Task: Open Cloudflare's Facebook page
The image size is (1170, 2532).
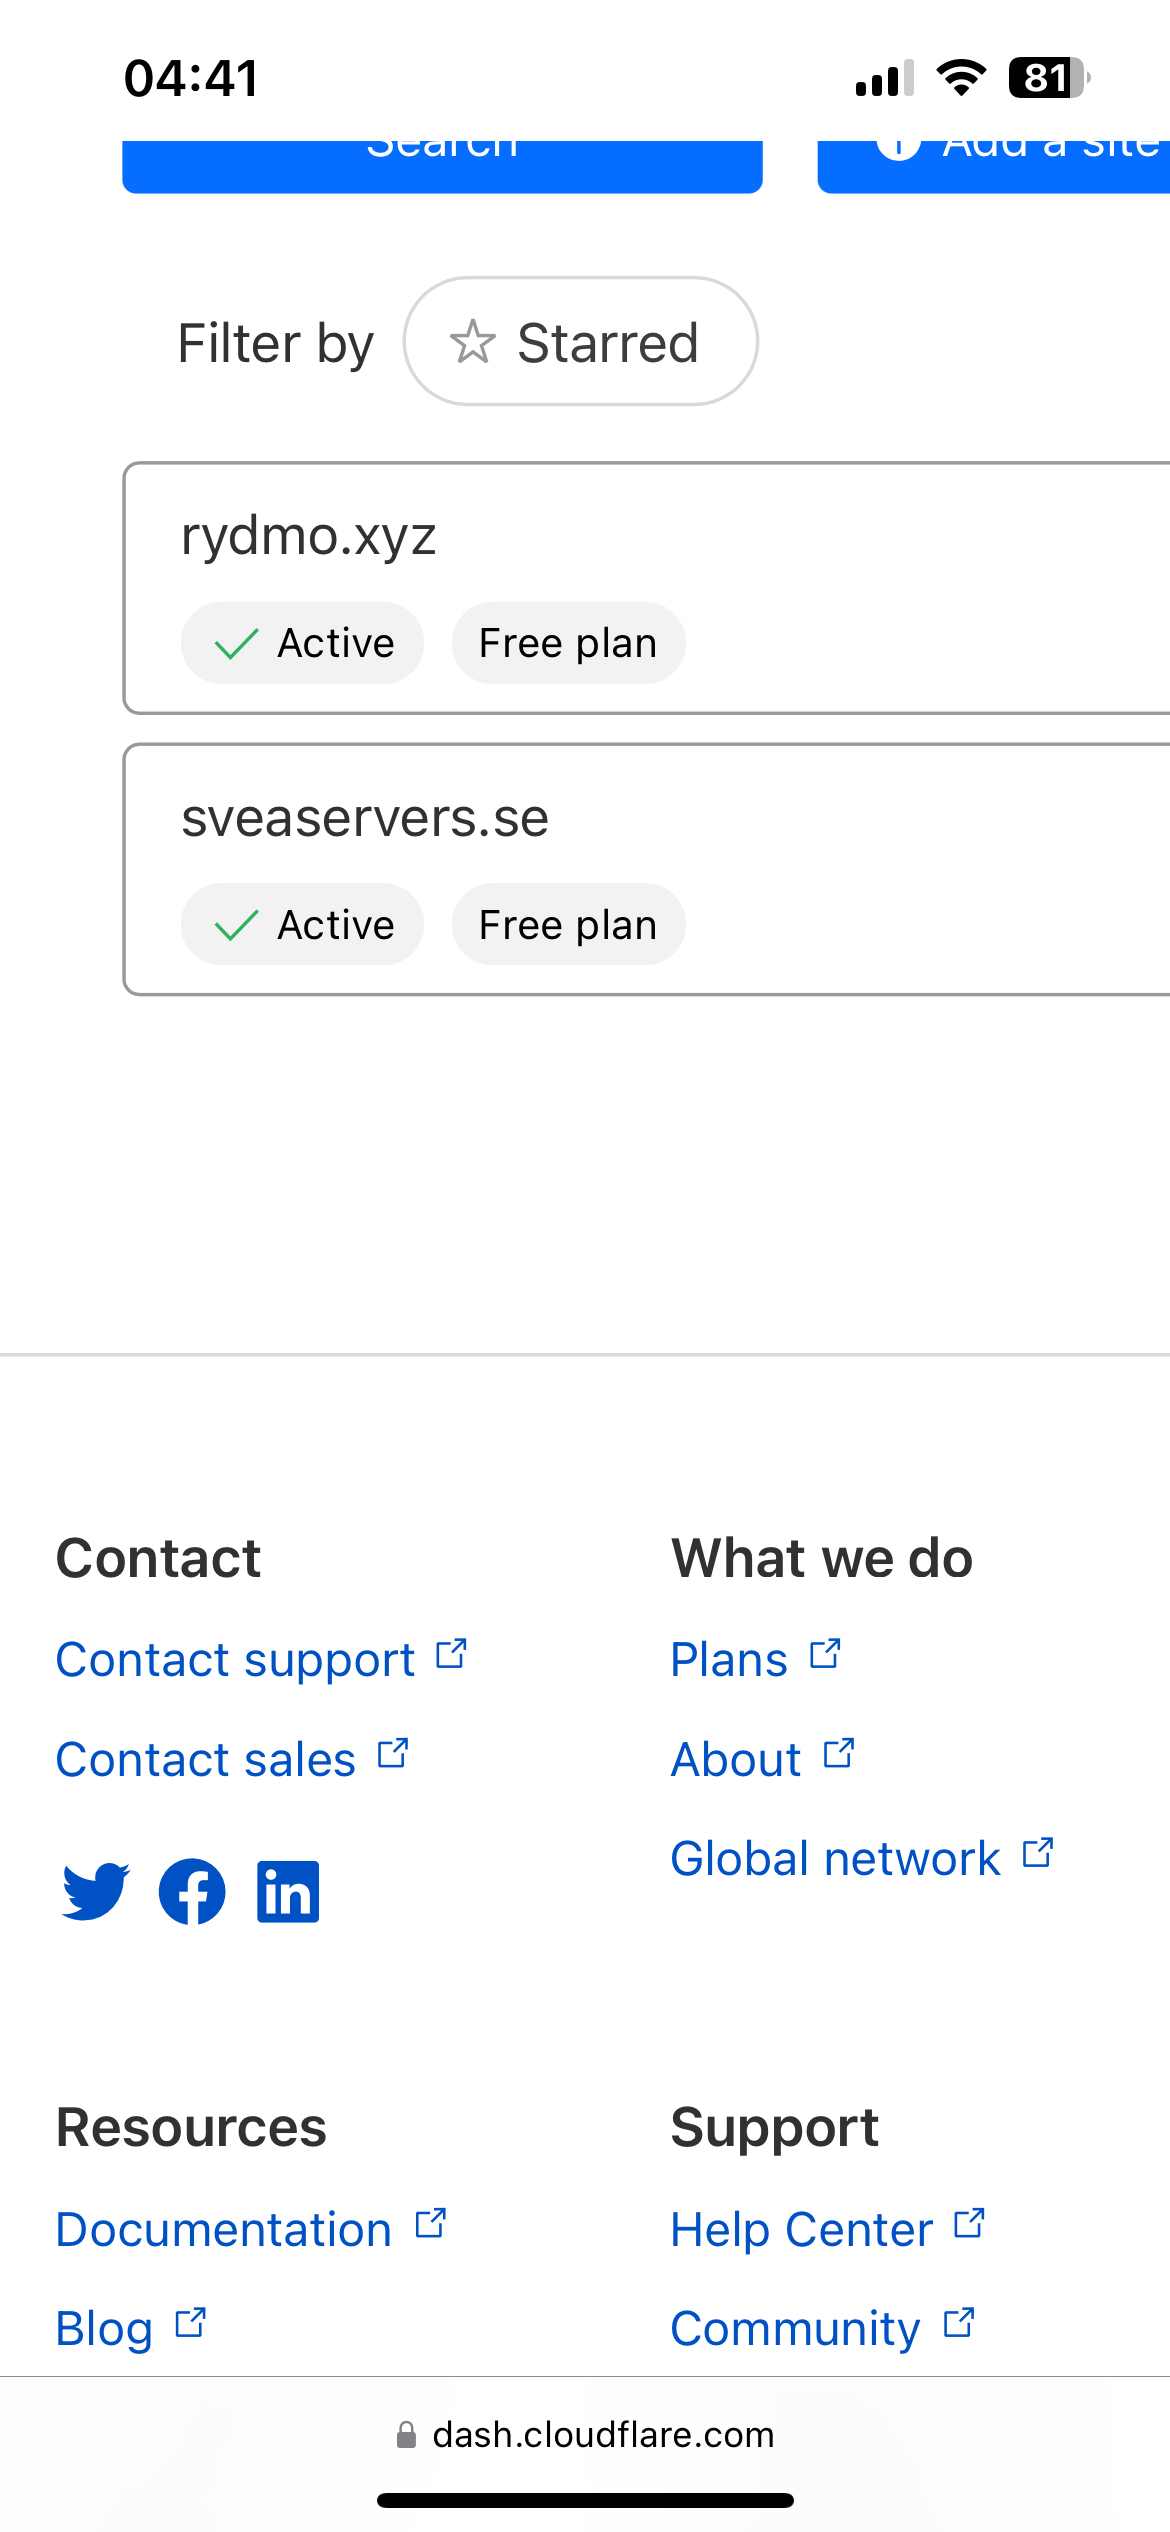Action: [x=192, y=1891]
